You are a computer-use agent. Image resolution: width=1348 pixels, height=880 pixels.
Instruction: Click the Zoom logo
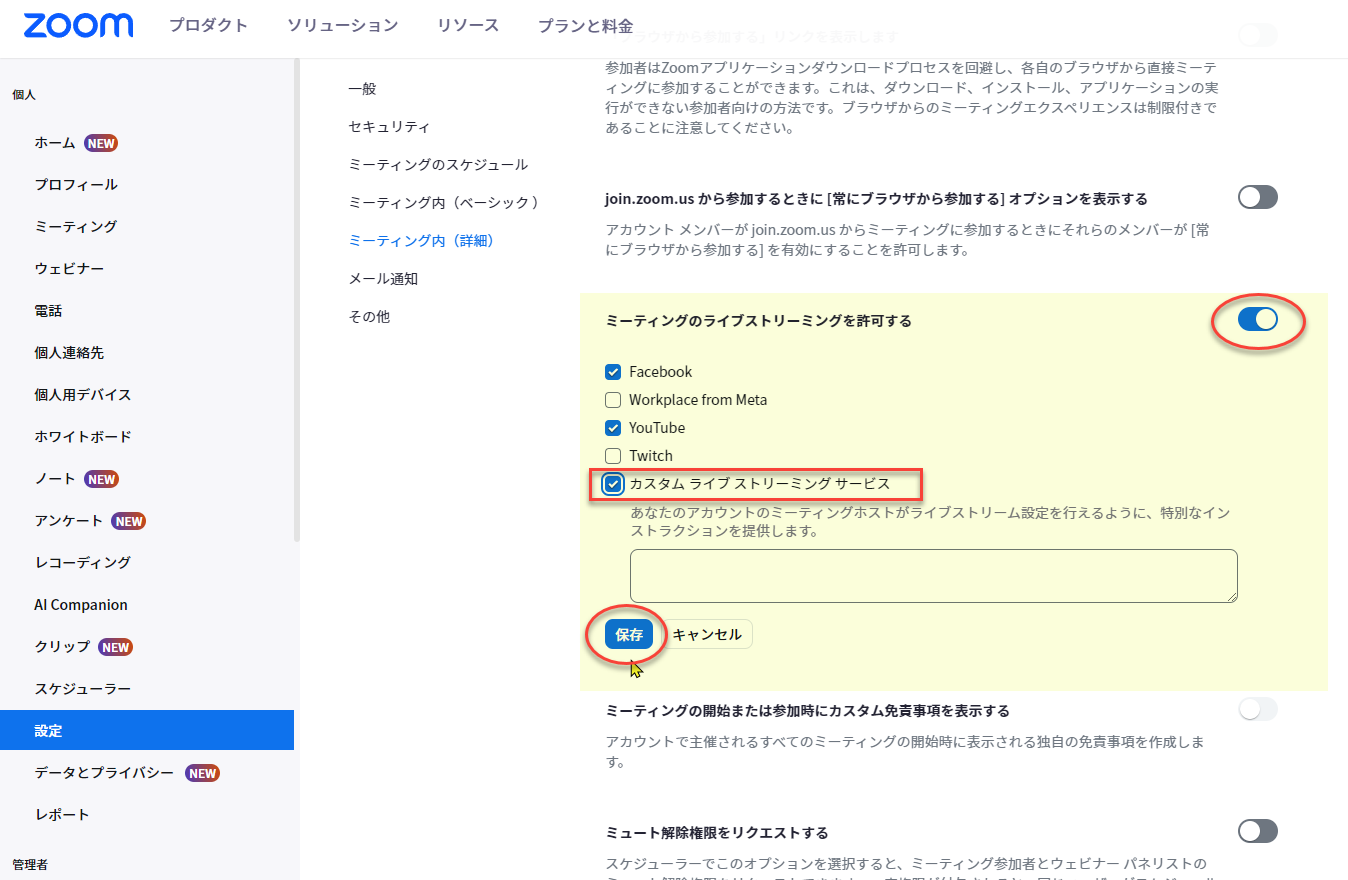tap(78, 26)
